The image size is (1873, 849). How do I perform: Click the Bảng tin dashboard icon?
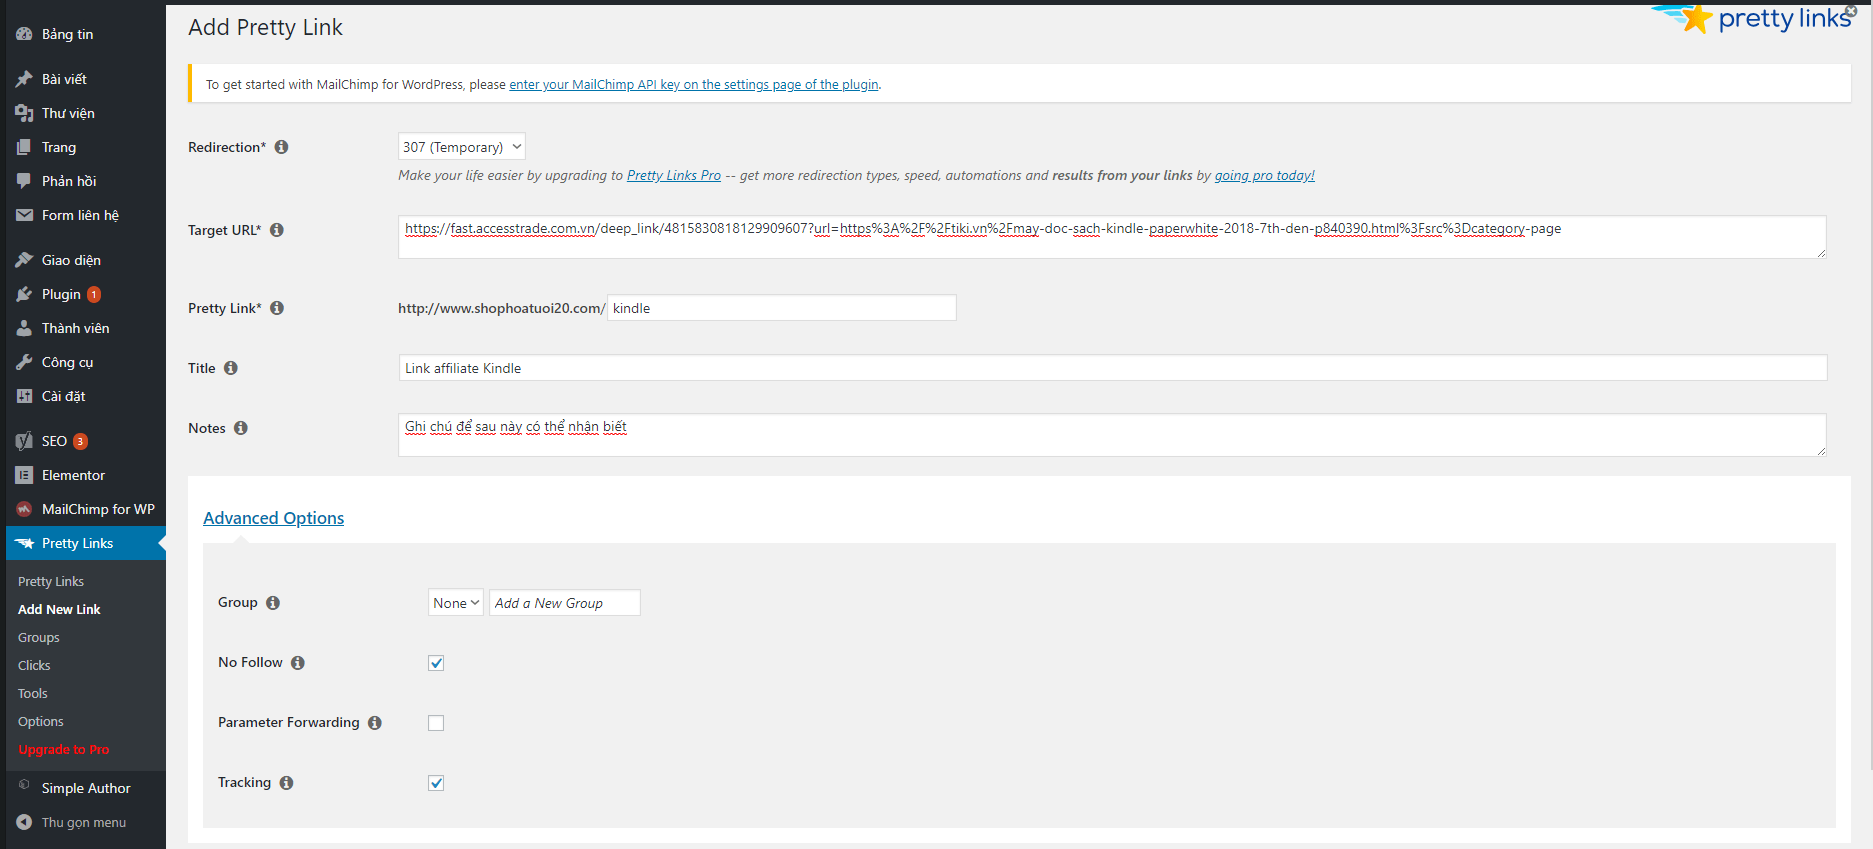pos(24,34)
